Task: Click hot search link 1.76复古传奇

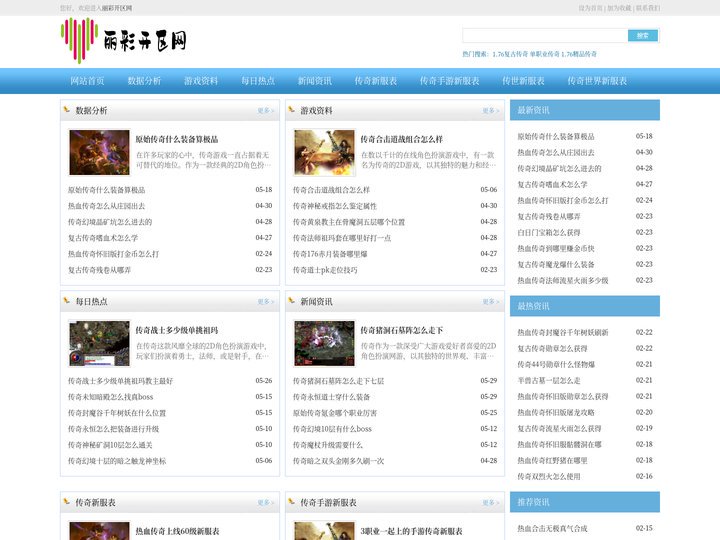Action: click(510, 54)
